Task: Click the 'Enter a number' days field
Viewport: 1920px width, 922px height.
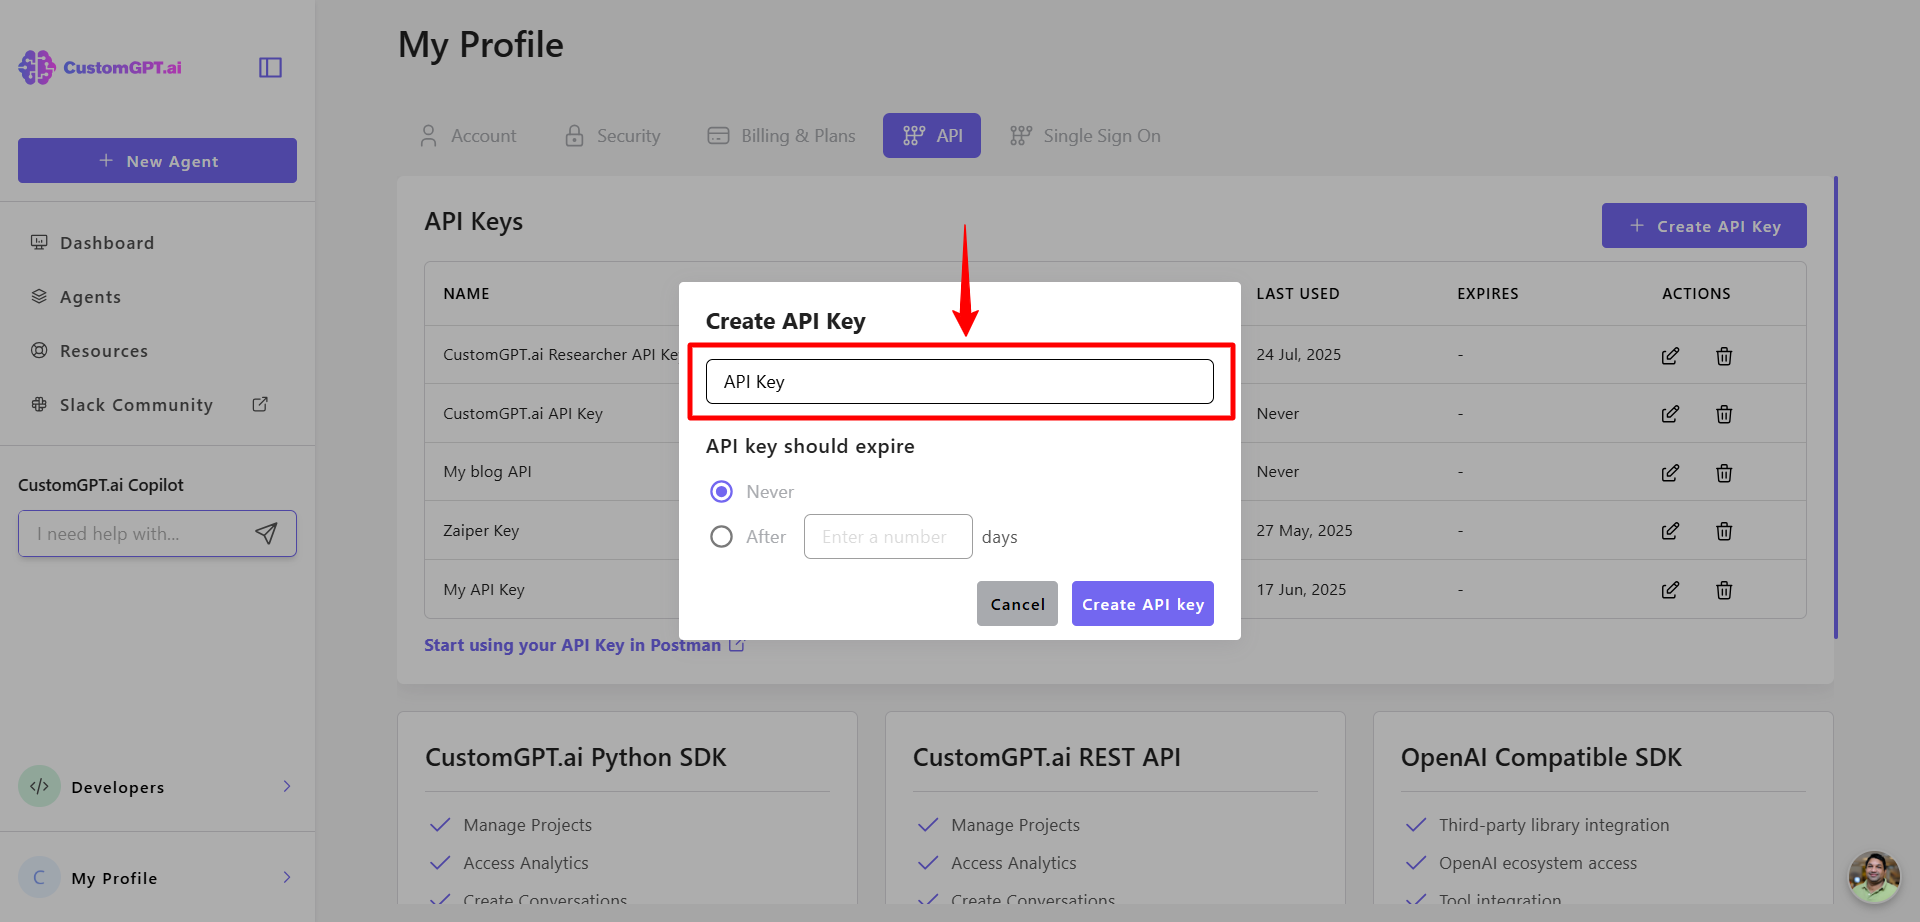Action: coord(888,537)
